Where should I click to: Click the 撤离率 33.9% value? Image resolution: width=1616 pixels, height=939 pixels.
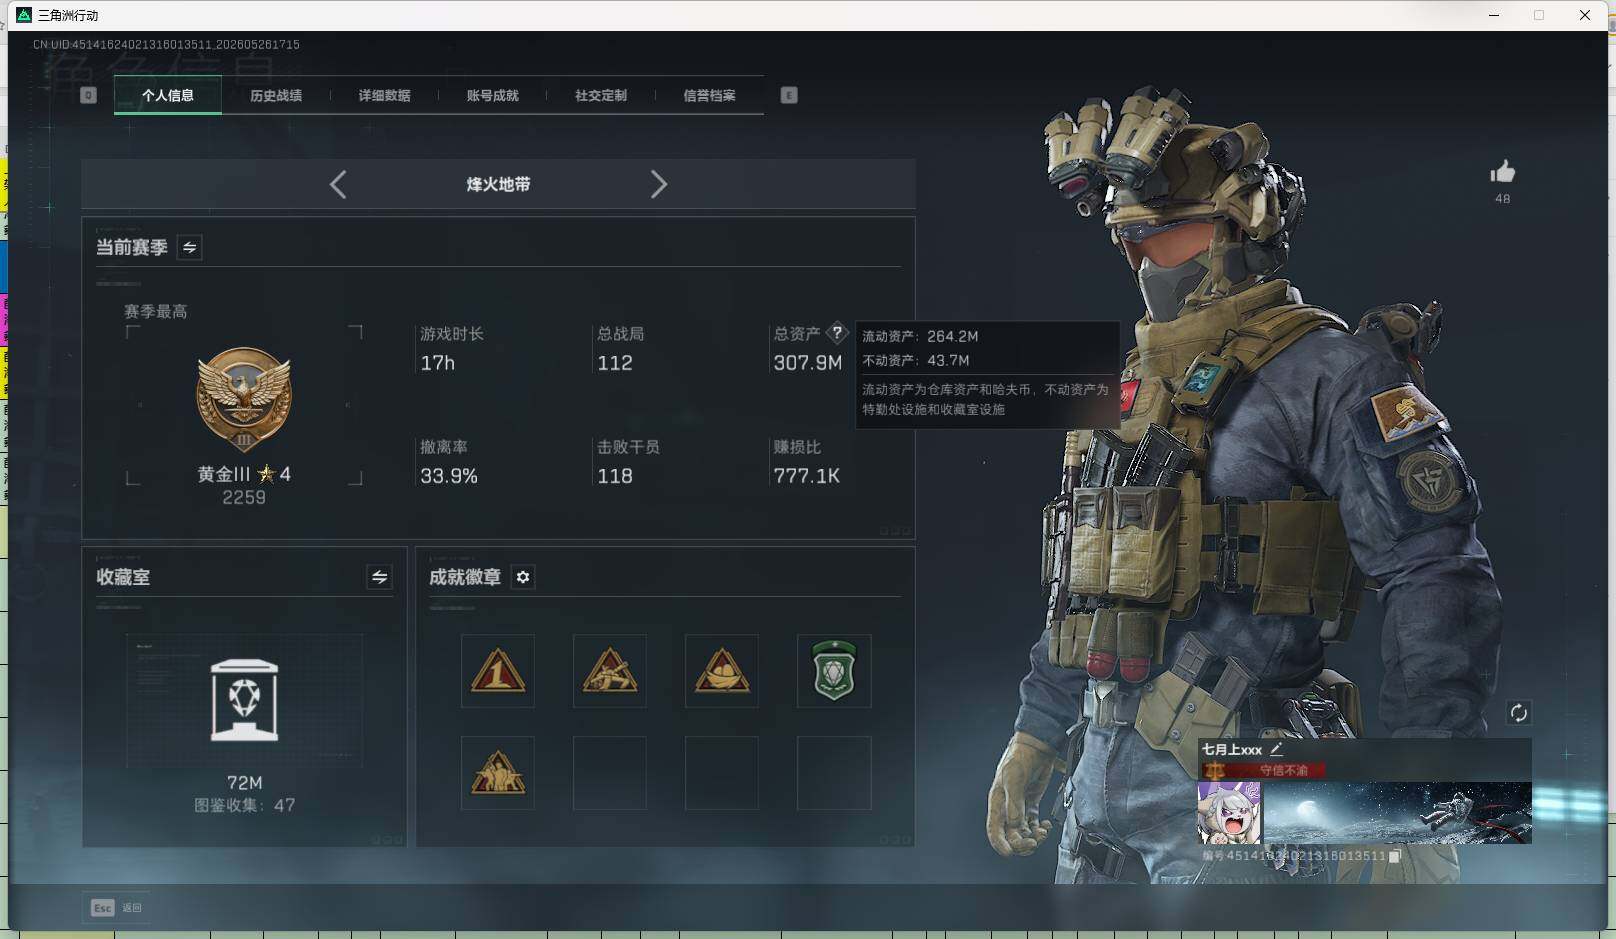pos(449,476)
